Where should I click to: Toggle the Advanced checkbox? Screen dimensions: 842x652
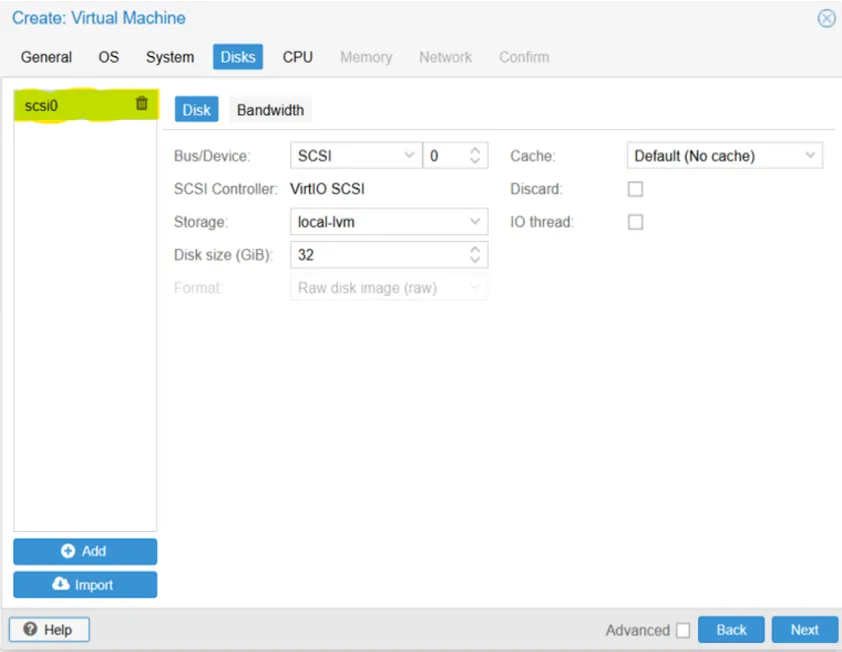pos(683,630)
